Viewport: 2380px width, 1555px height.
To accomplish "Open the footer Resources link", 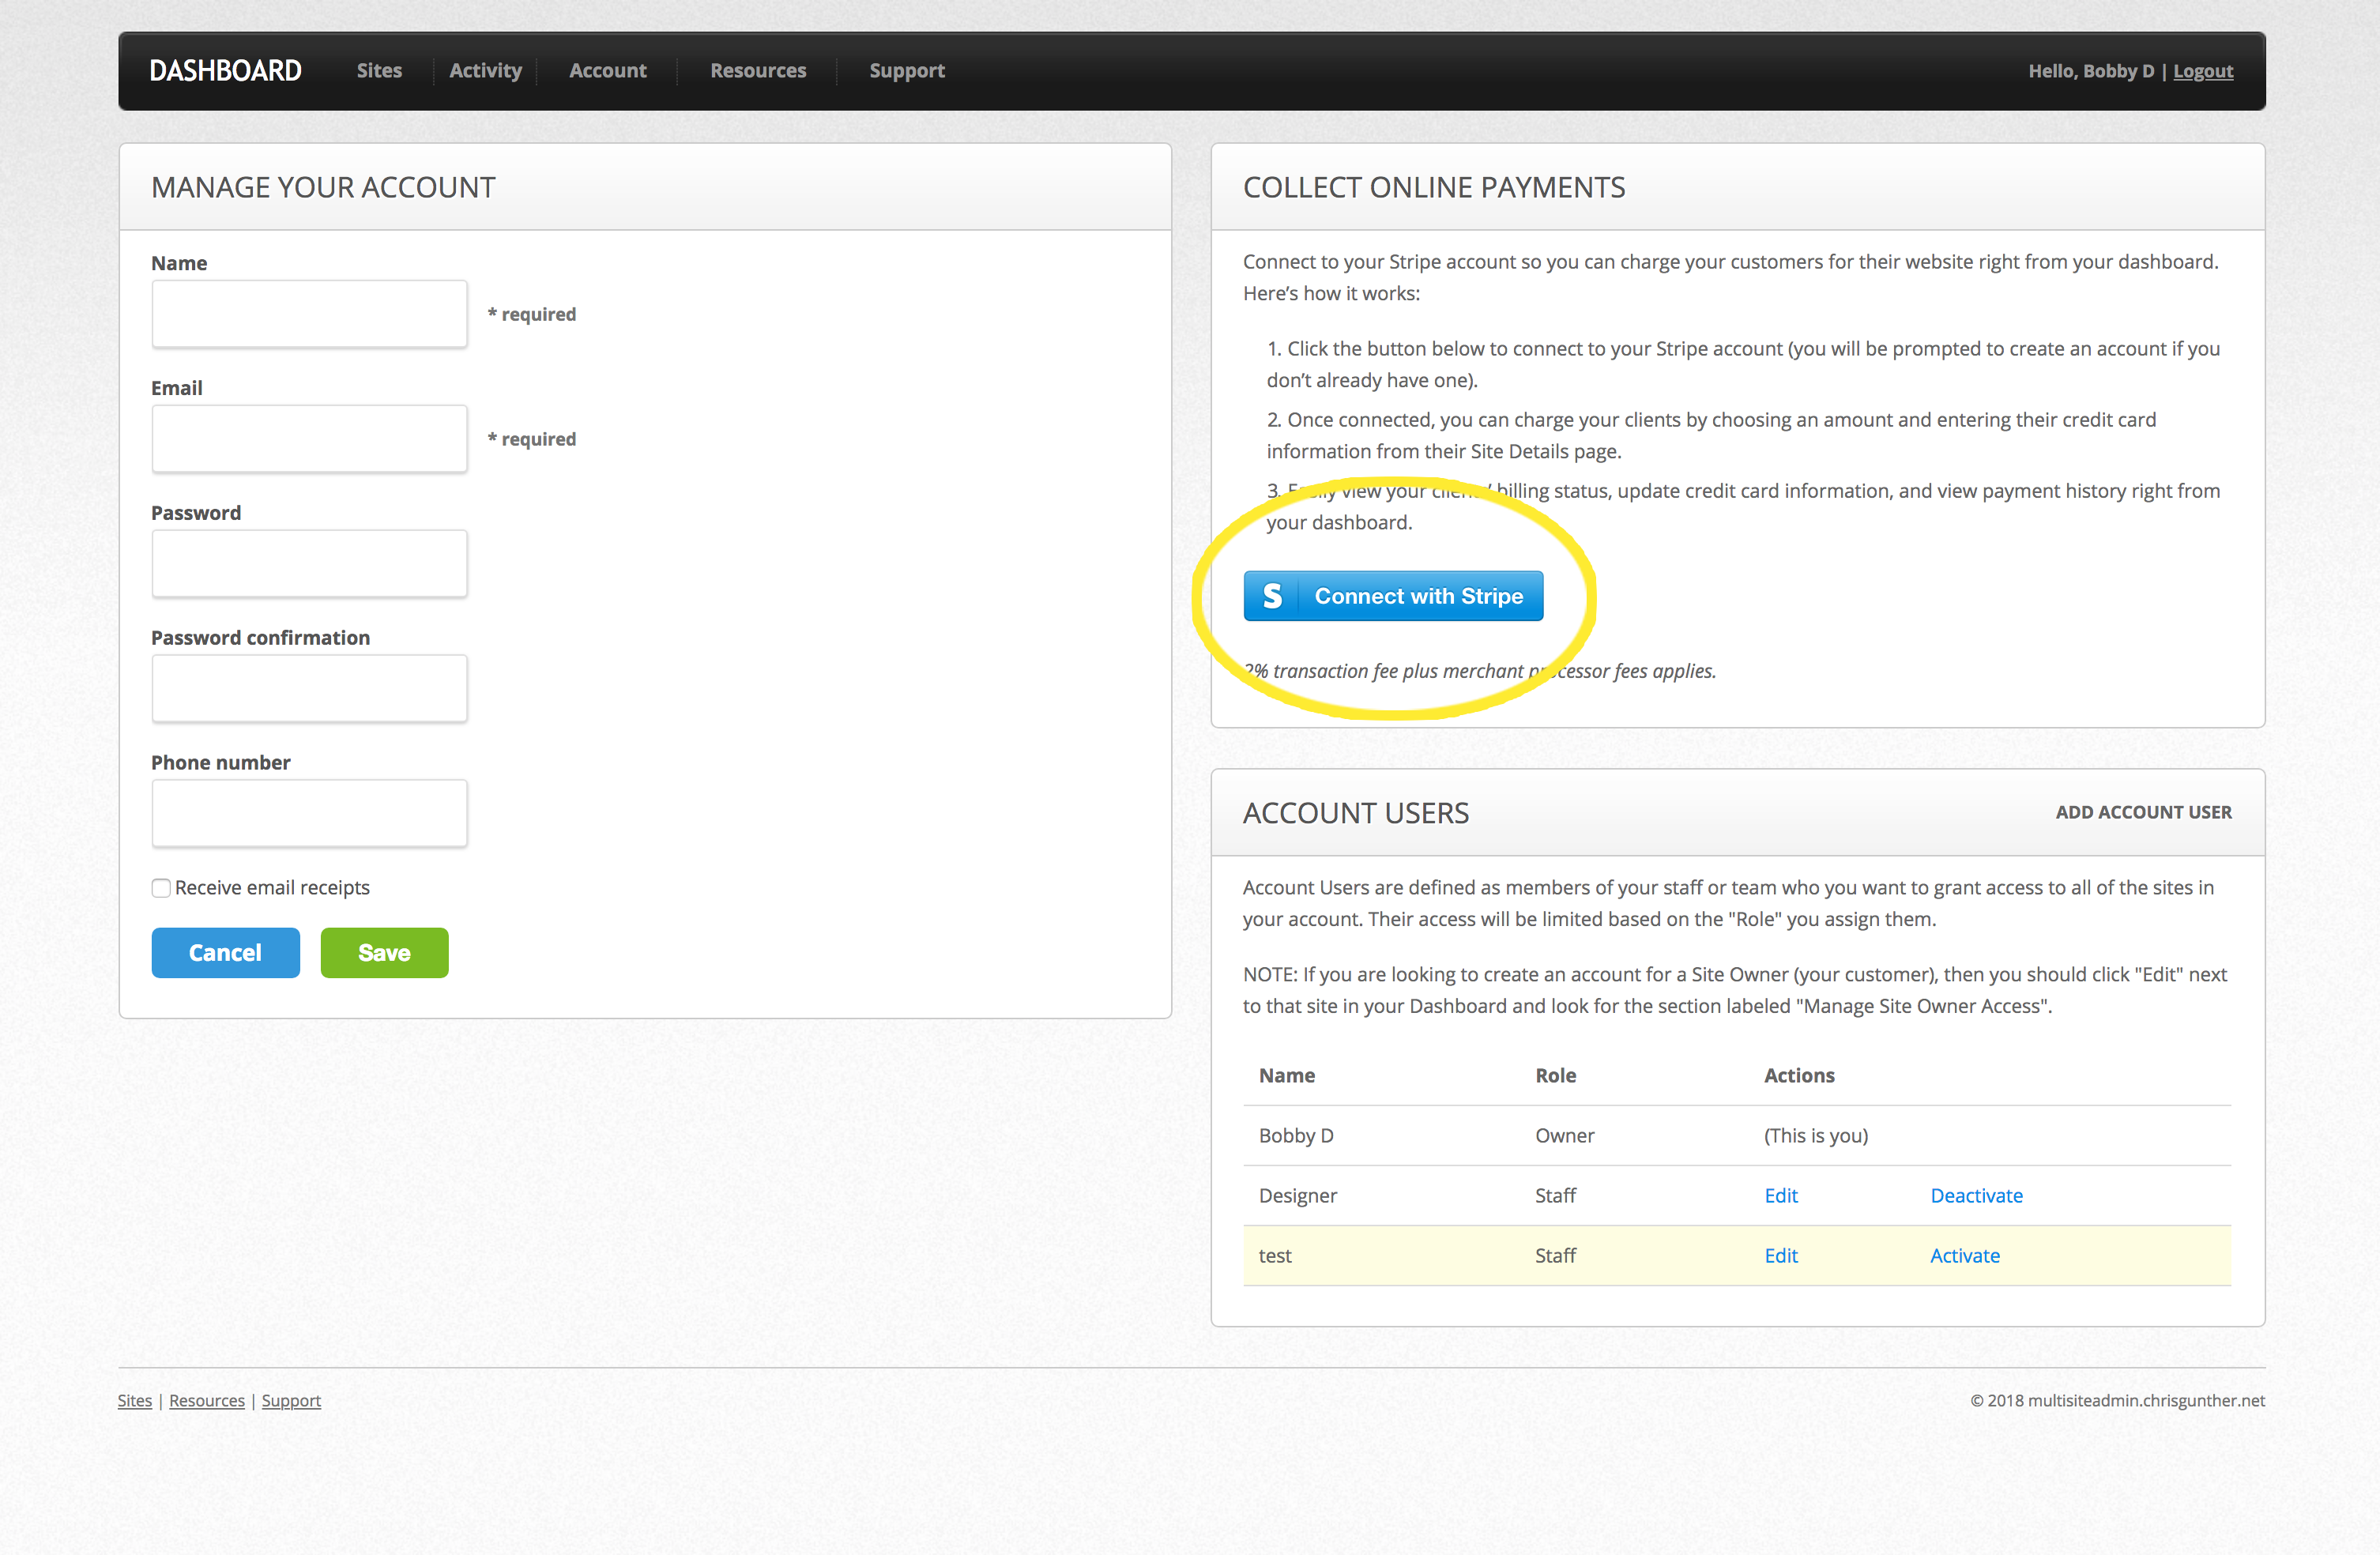I will [x=207, y=1401].
